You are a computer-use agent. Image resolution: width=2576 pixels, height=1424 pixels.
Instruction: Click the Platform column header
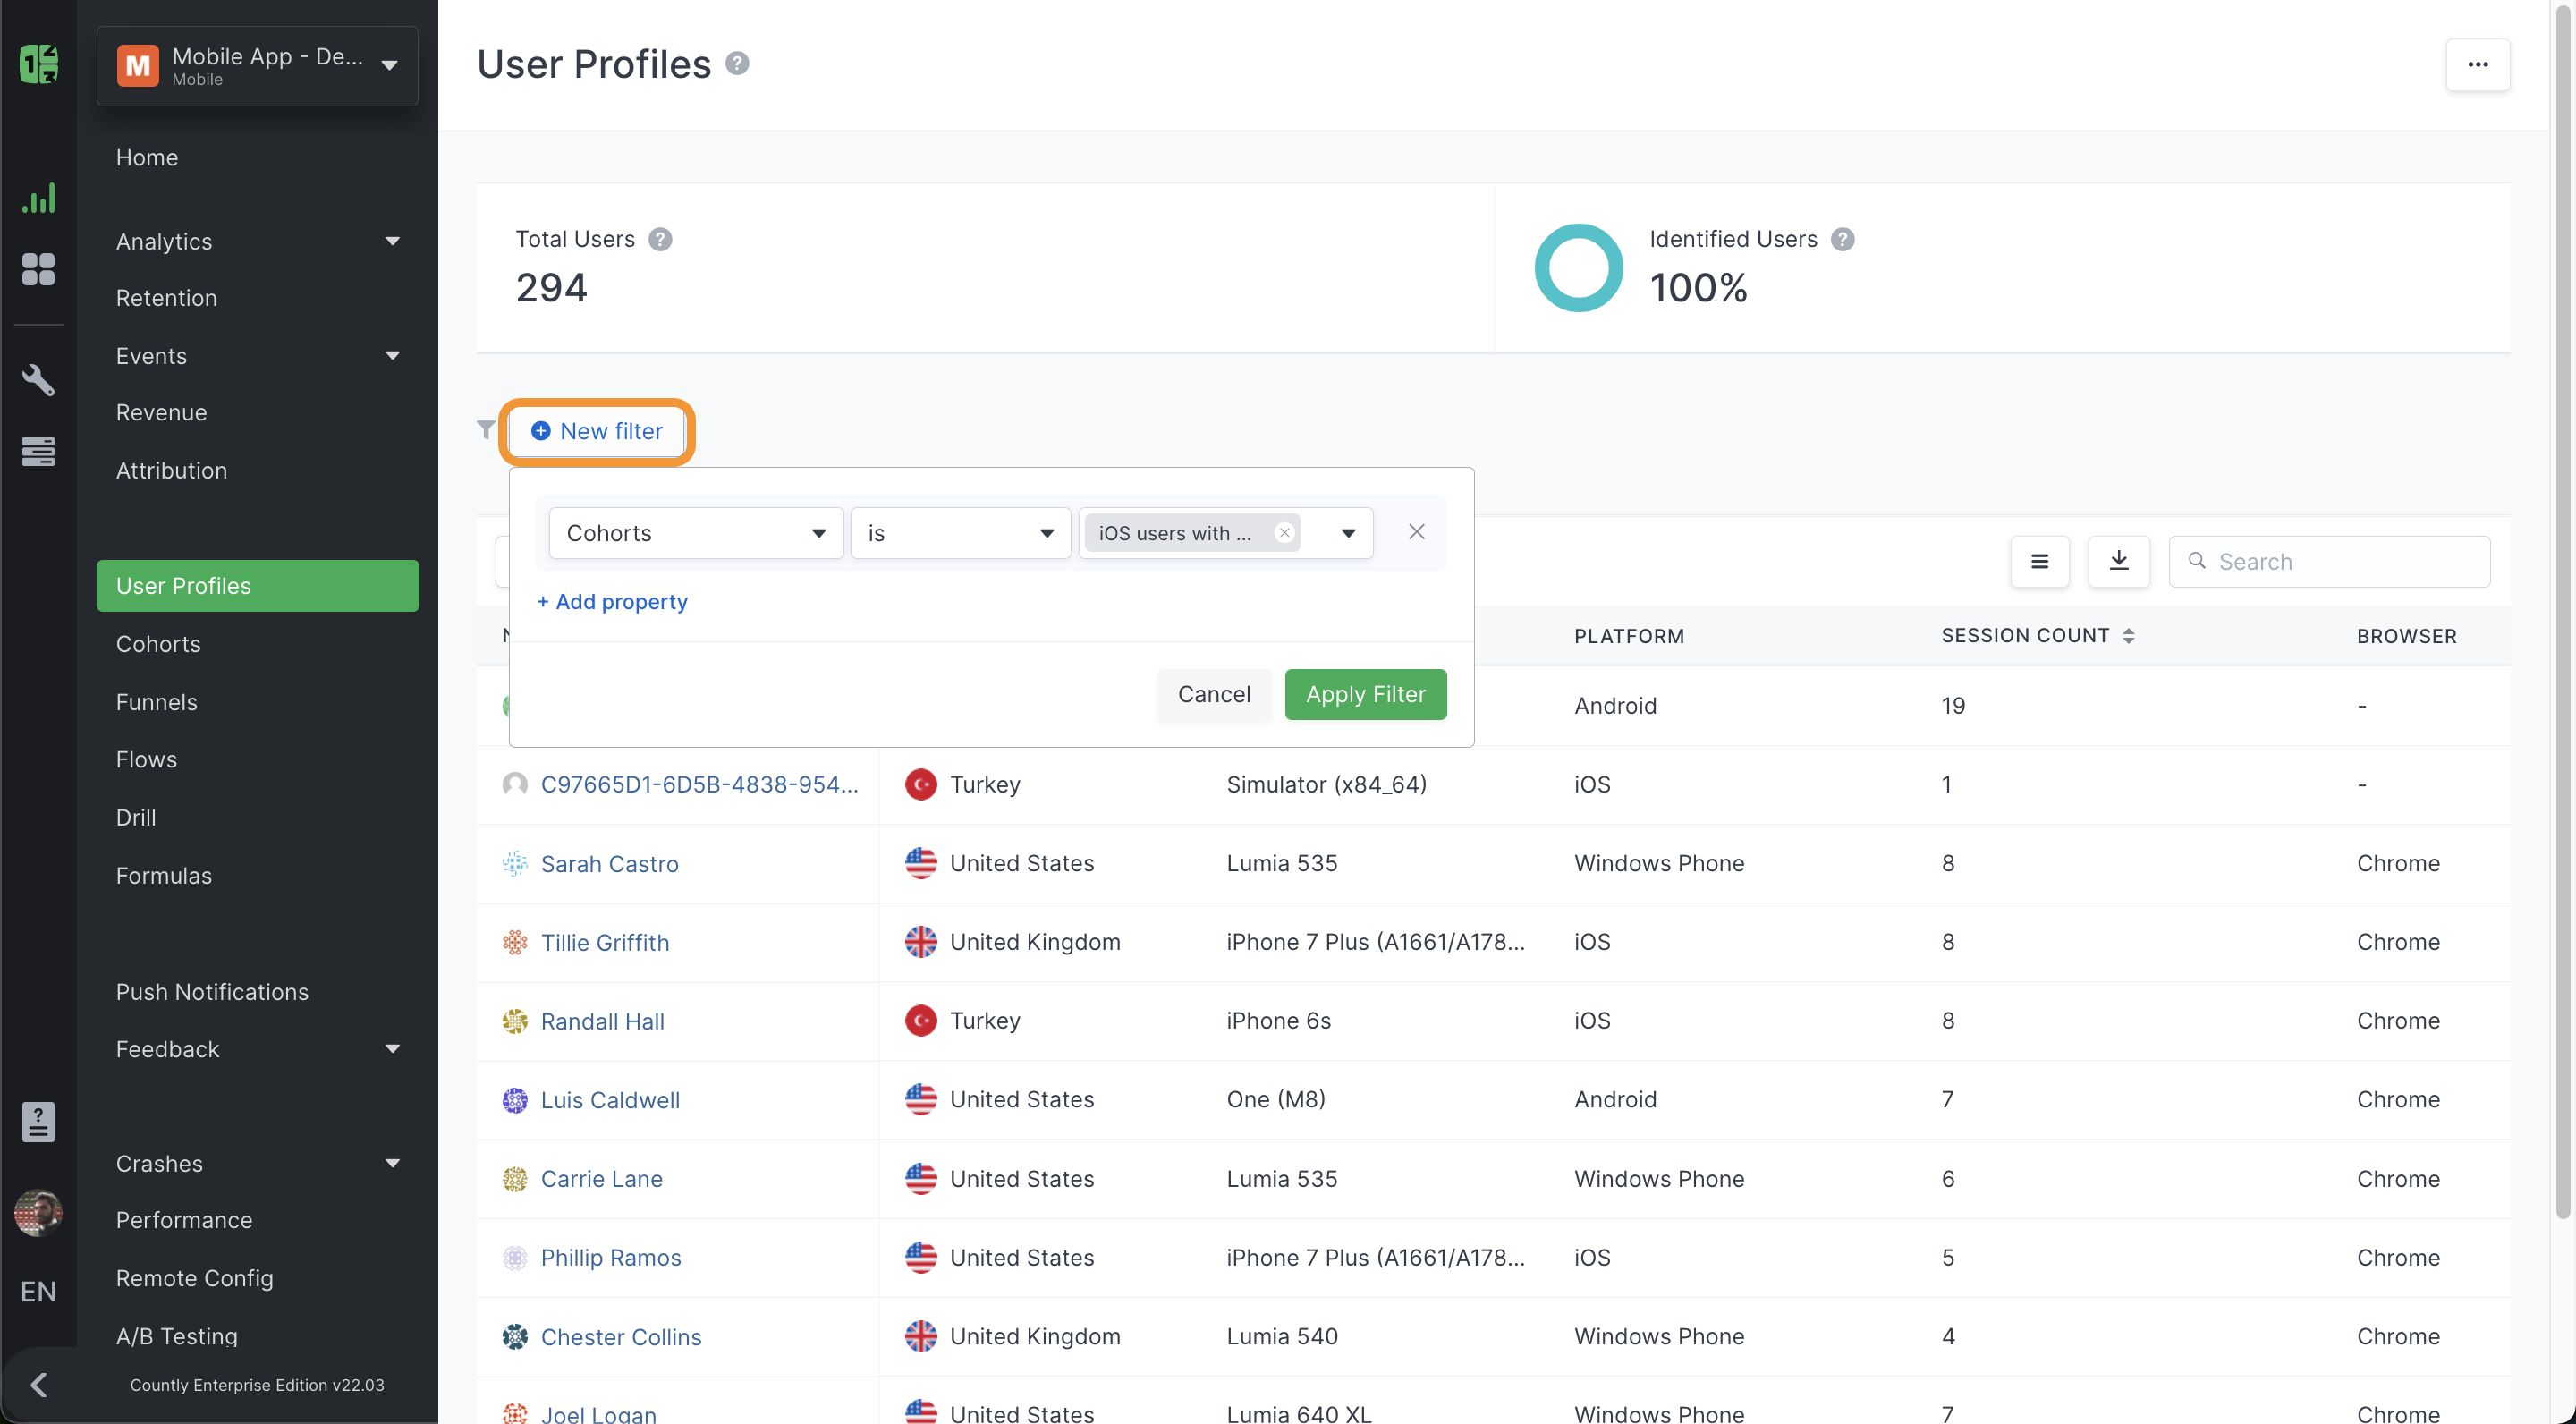click(1628, 636)
